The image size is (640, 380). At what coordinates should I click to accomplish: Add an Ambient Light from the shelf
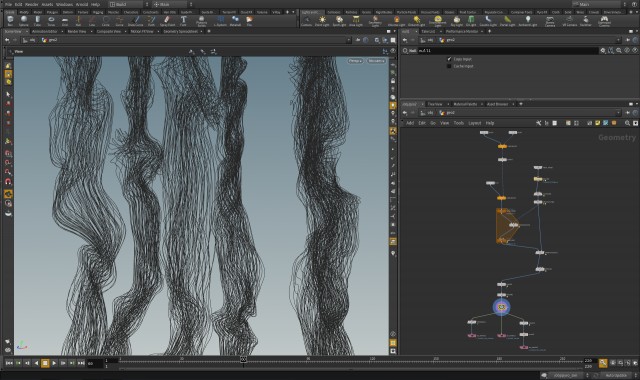click(527, 20)
